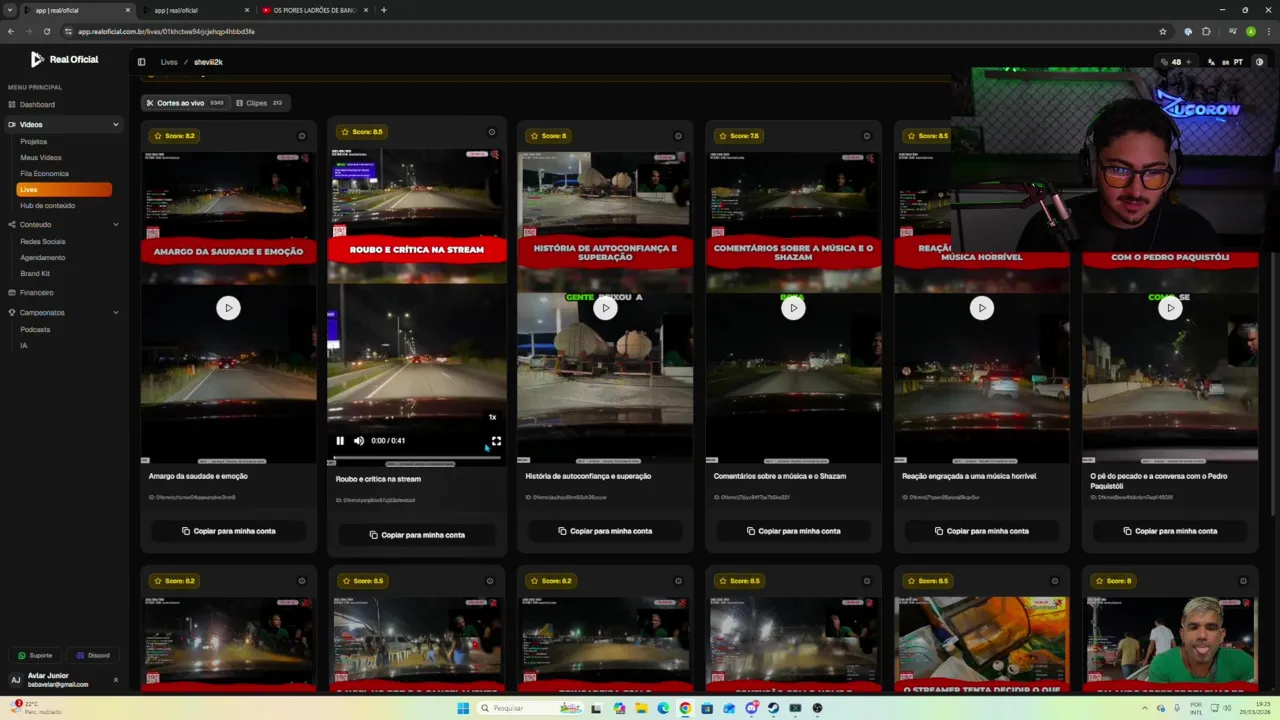This screenshot has height=720, width=1280.
Task: Open Financeiro in the sidebar
Action: click(x=37, y=293)
